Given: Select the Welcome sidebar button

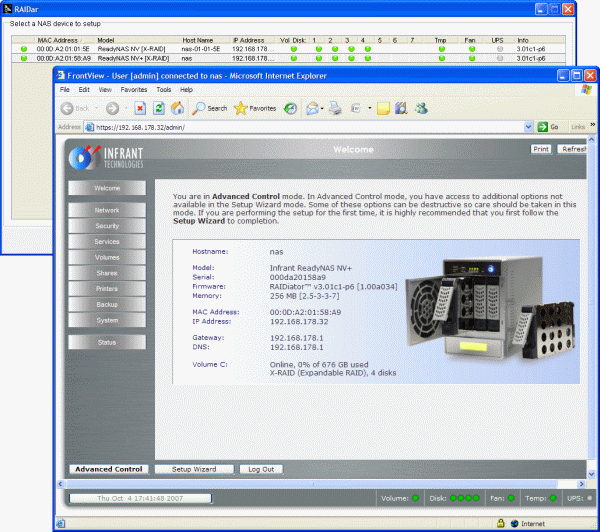Looking at the screenshot, I should (x=107, y=188).
